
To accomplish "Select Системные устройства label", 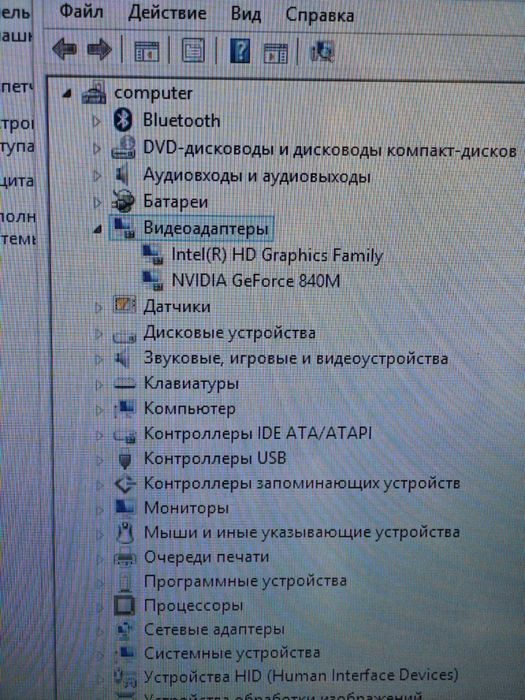I will [x=232, y=653].
